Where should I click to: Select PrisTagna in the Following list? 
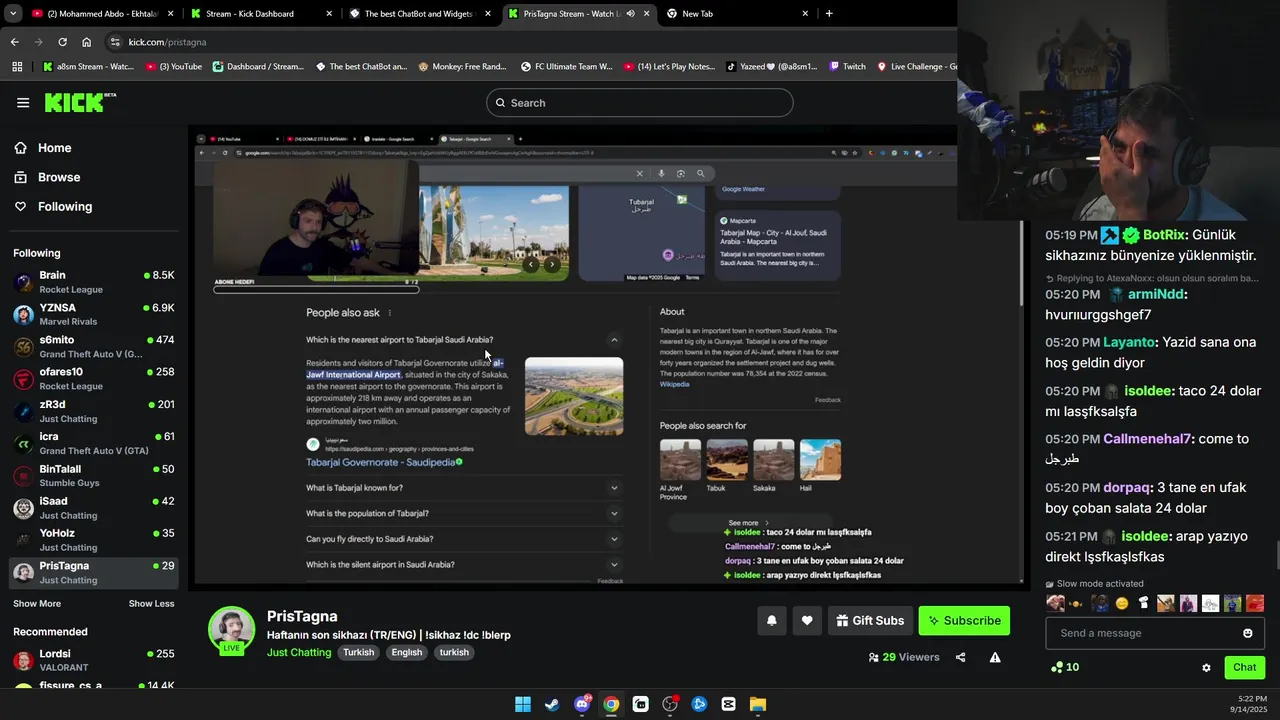[94, 572]
